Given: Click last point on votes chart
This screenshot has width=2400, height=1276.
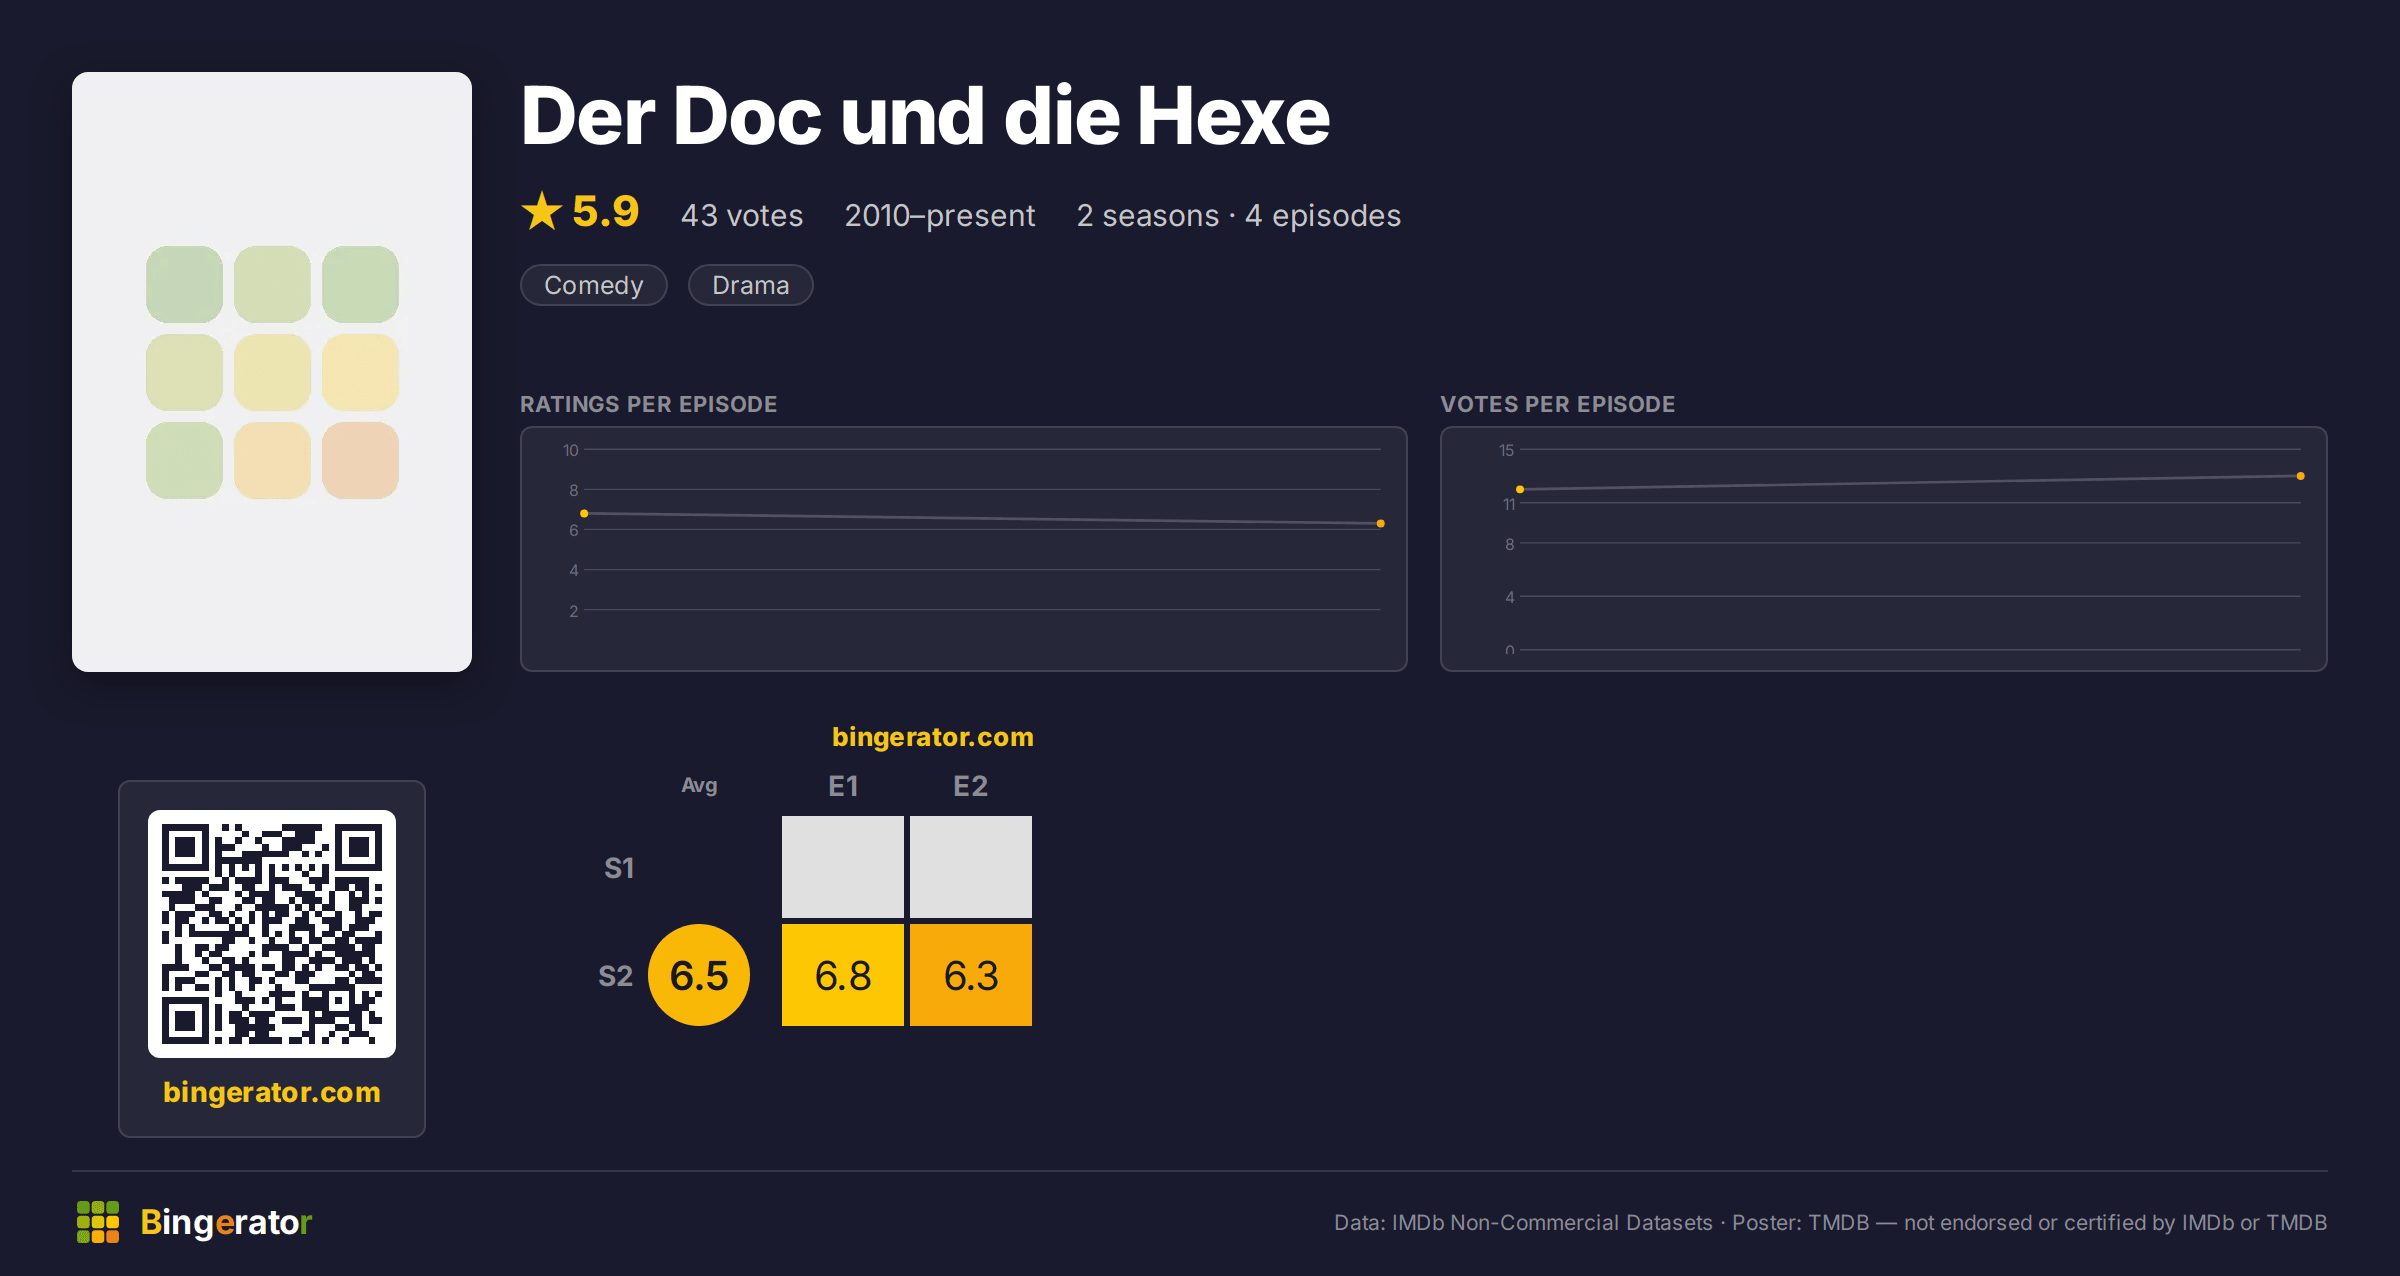Looking at the screenshot, I should (x=2301, y=476).
